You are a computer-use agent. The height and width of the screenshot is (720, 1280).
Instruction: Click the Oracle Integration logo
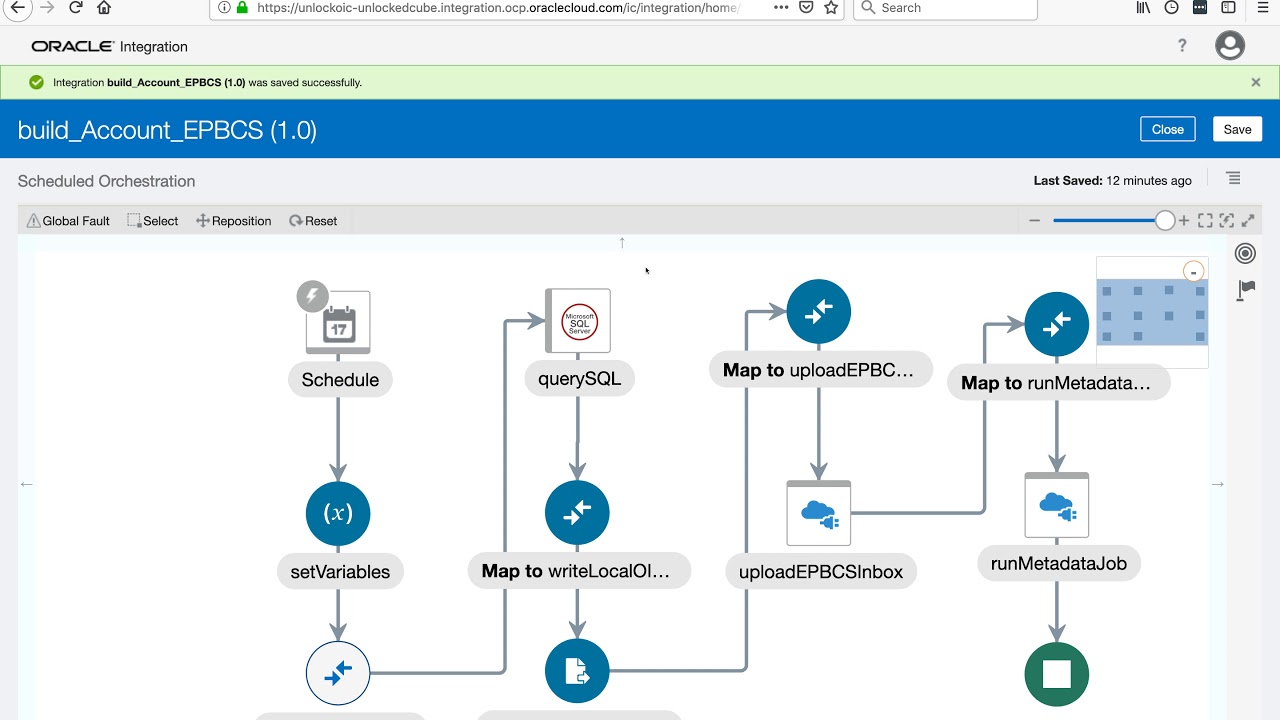(109, 46)
